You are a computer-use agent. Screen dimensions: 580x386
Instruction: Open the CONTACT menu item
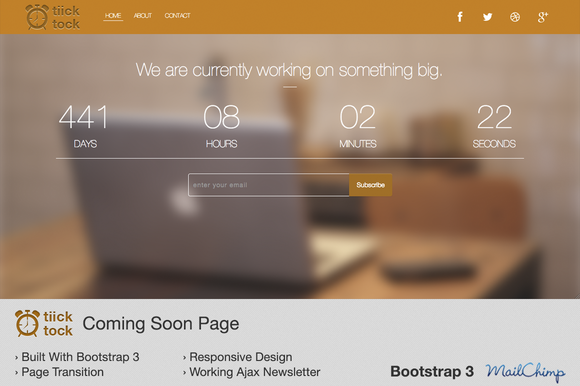[x=177, y=16]
